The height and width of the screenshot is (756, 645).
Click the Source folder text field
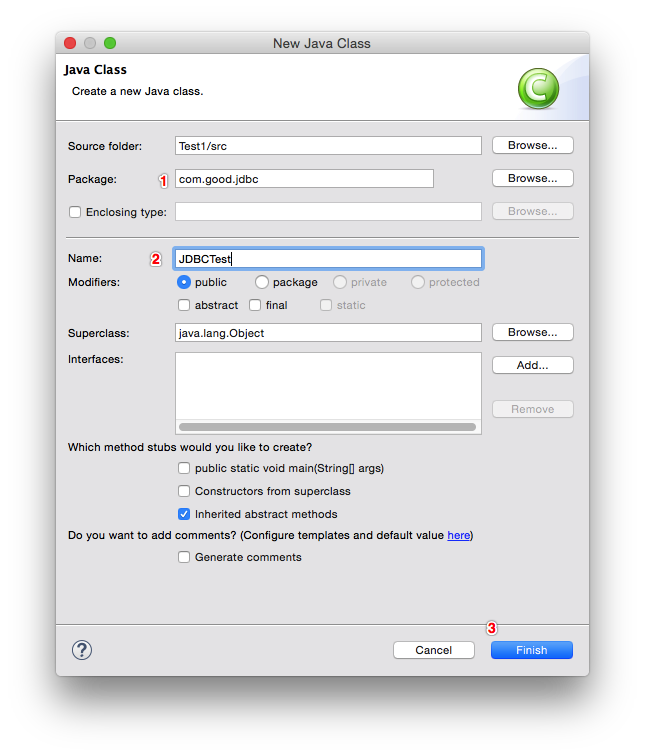tap(328, 146)
